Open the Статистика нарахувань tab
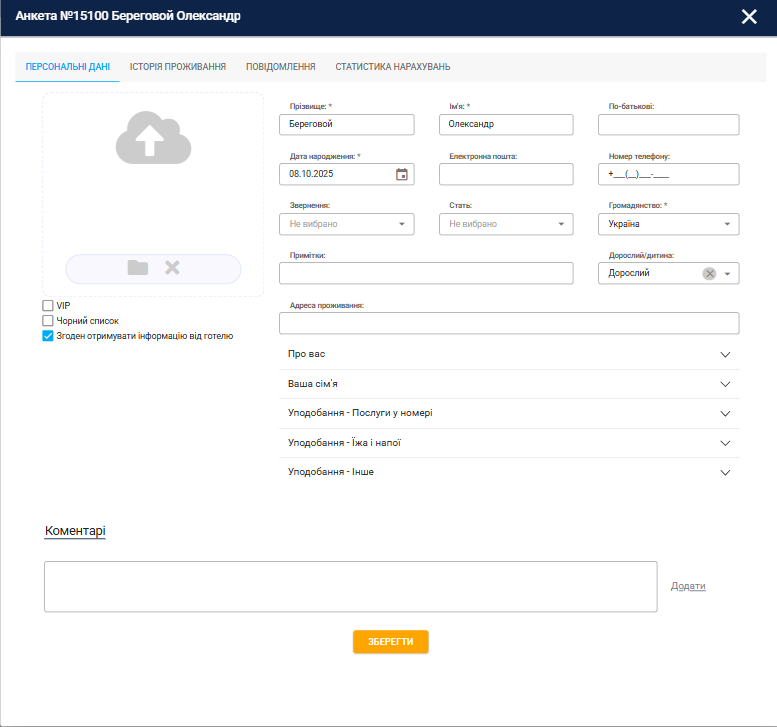The height and width of the screenshot is (727, 777). pyautogui.click(x=392, y=67)
